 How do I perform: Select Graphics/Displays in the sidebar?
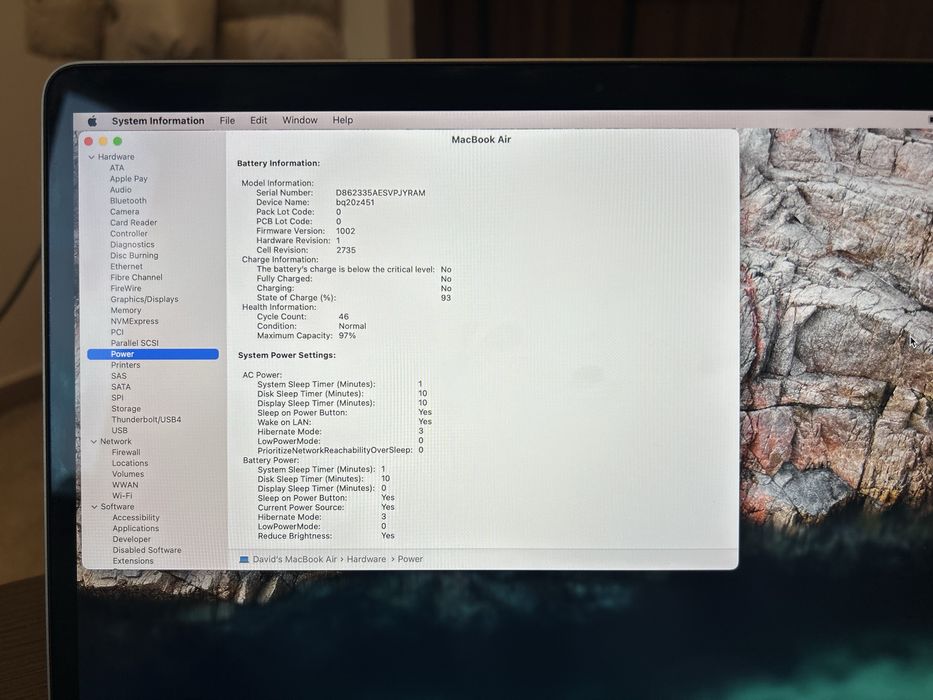[144, 299]
